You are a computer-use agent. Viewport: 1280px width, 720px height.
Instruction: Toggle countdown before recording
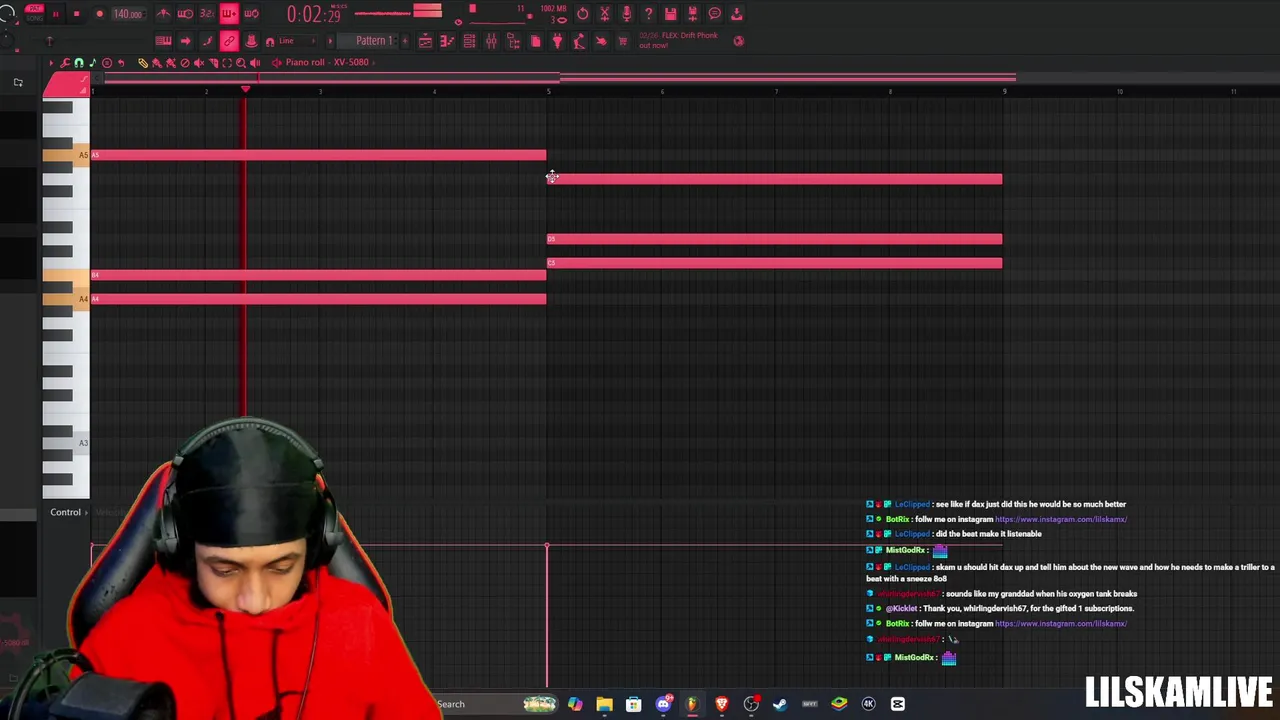click(x=207, y=14)
